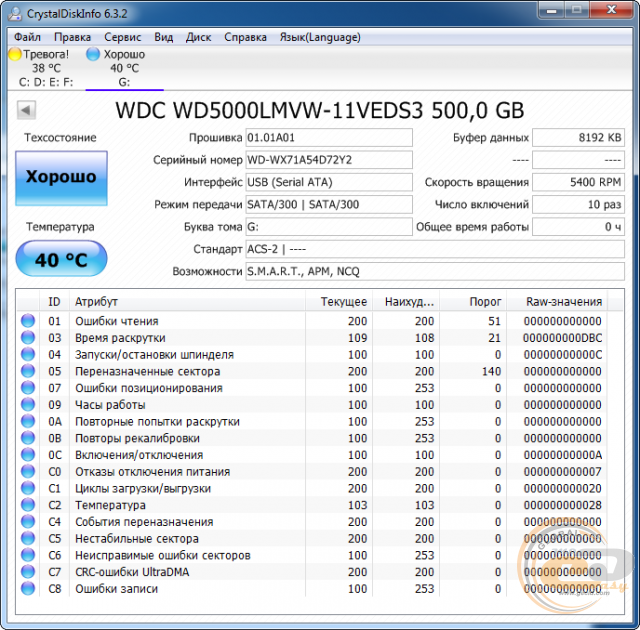
Task: Select the Ошибки чтения attribute text
Action: (117, 321)
